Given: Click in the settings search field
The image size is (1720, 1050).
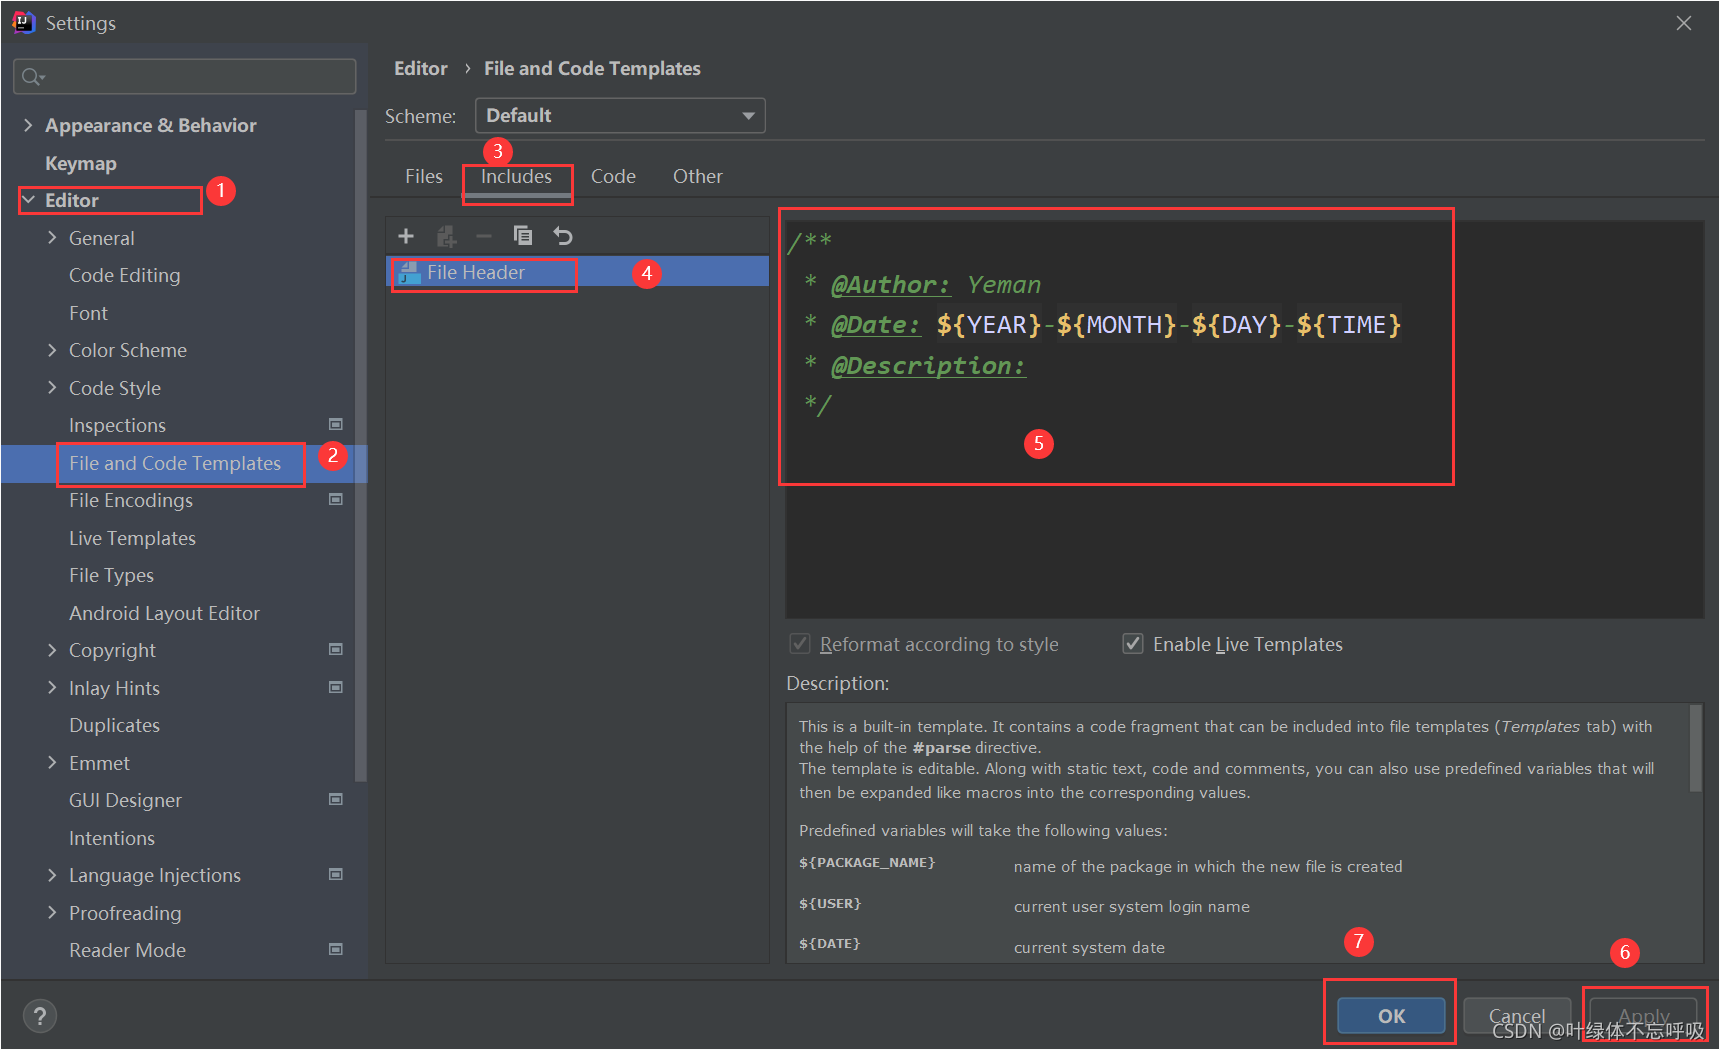Looking at the screenshot, I should [x=185, y=77].
